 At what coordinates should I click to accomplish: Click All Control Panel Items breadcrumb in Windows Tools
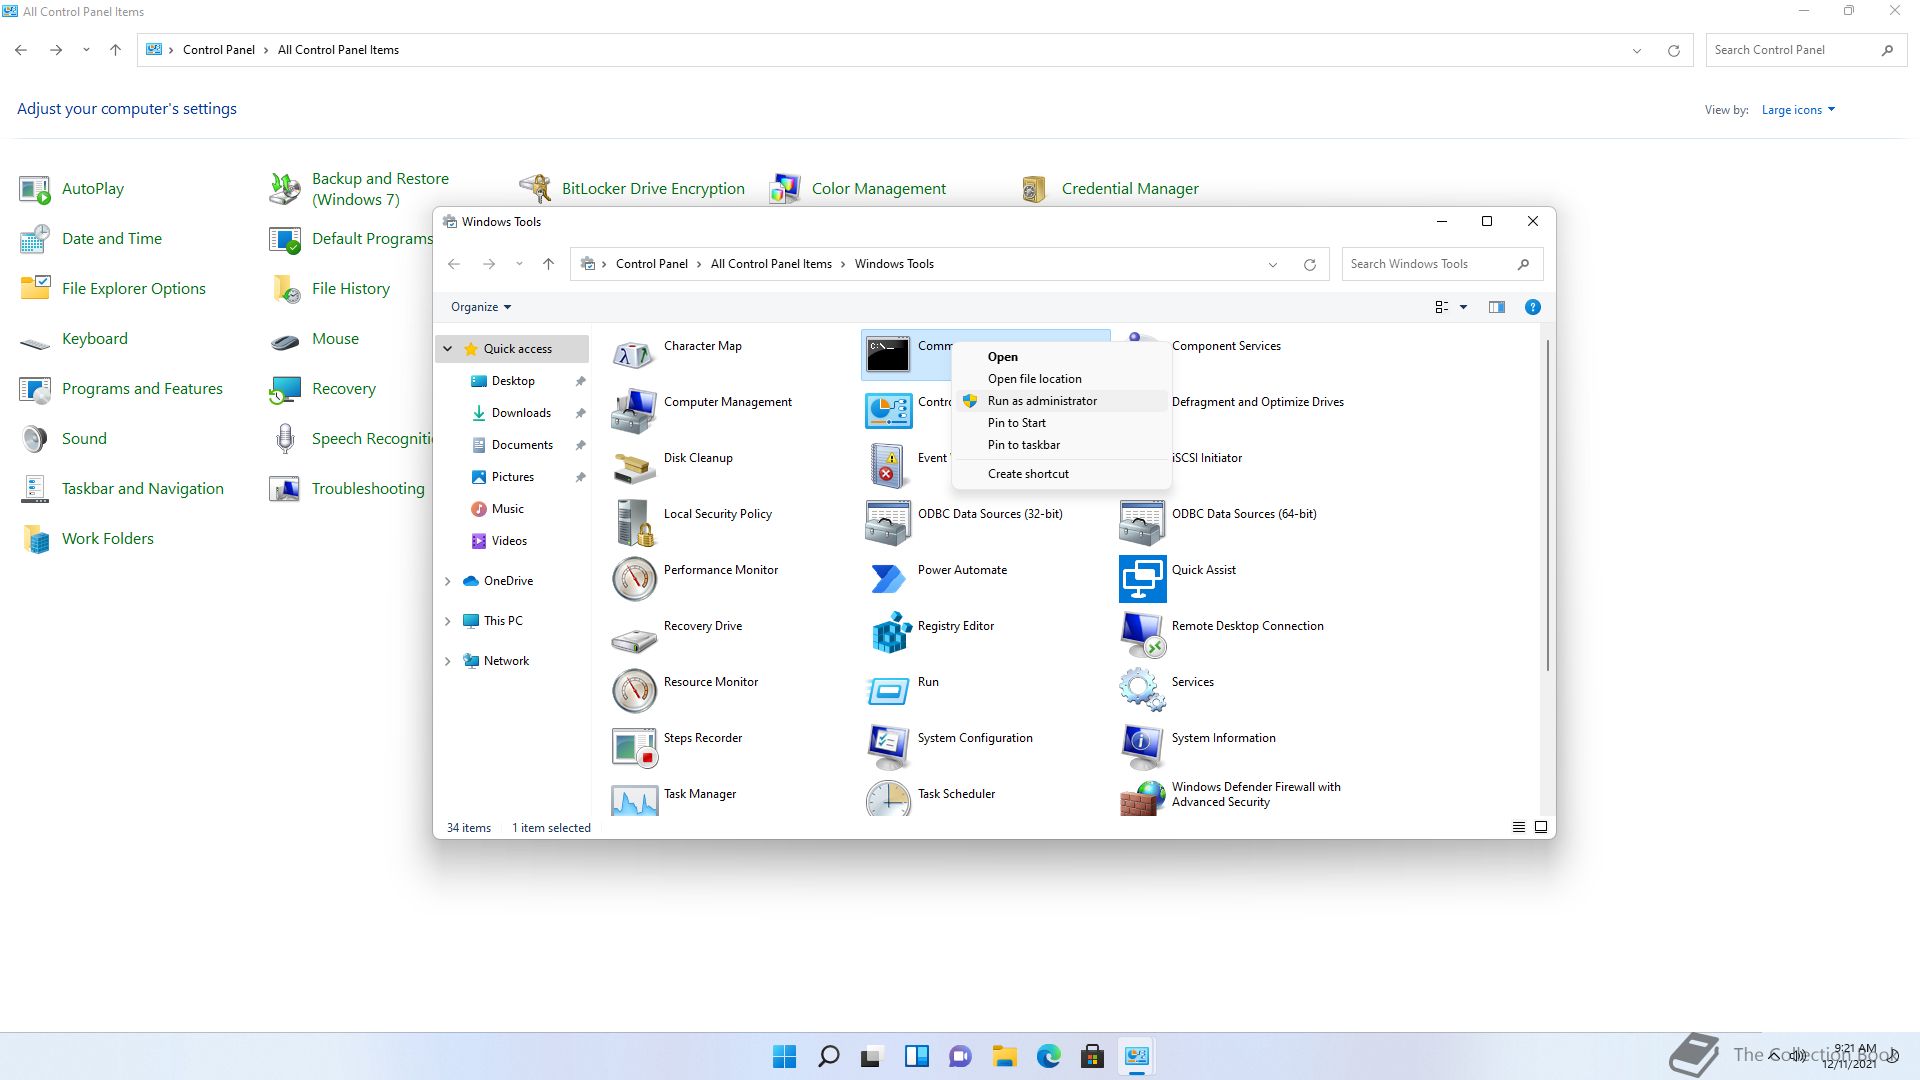tap(771, 264)
